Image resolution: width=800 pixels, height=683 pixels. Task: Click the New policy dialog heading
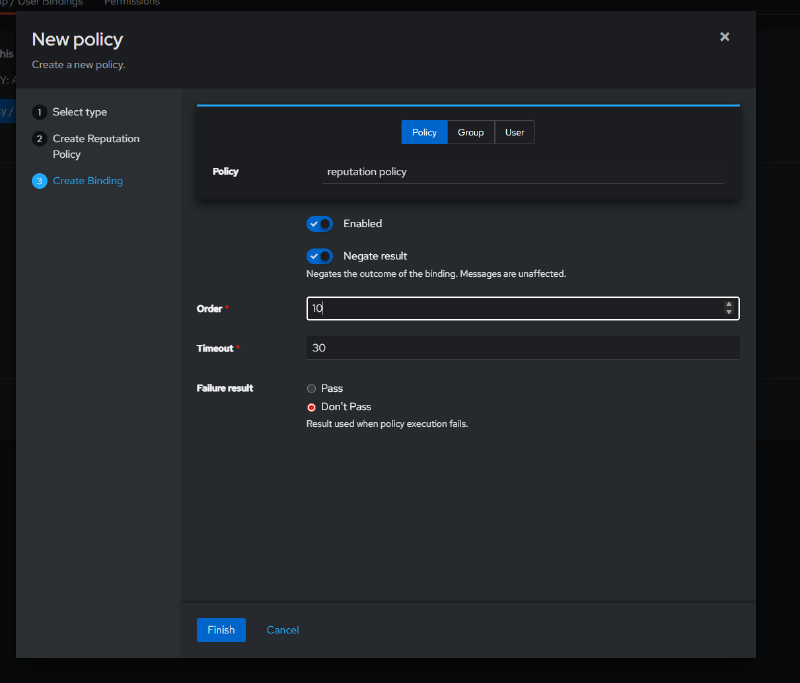click(x=78, y=40)
